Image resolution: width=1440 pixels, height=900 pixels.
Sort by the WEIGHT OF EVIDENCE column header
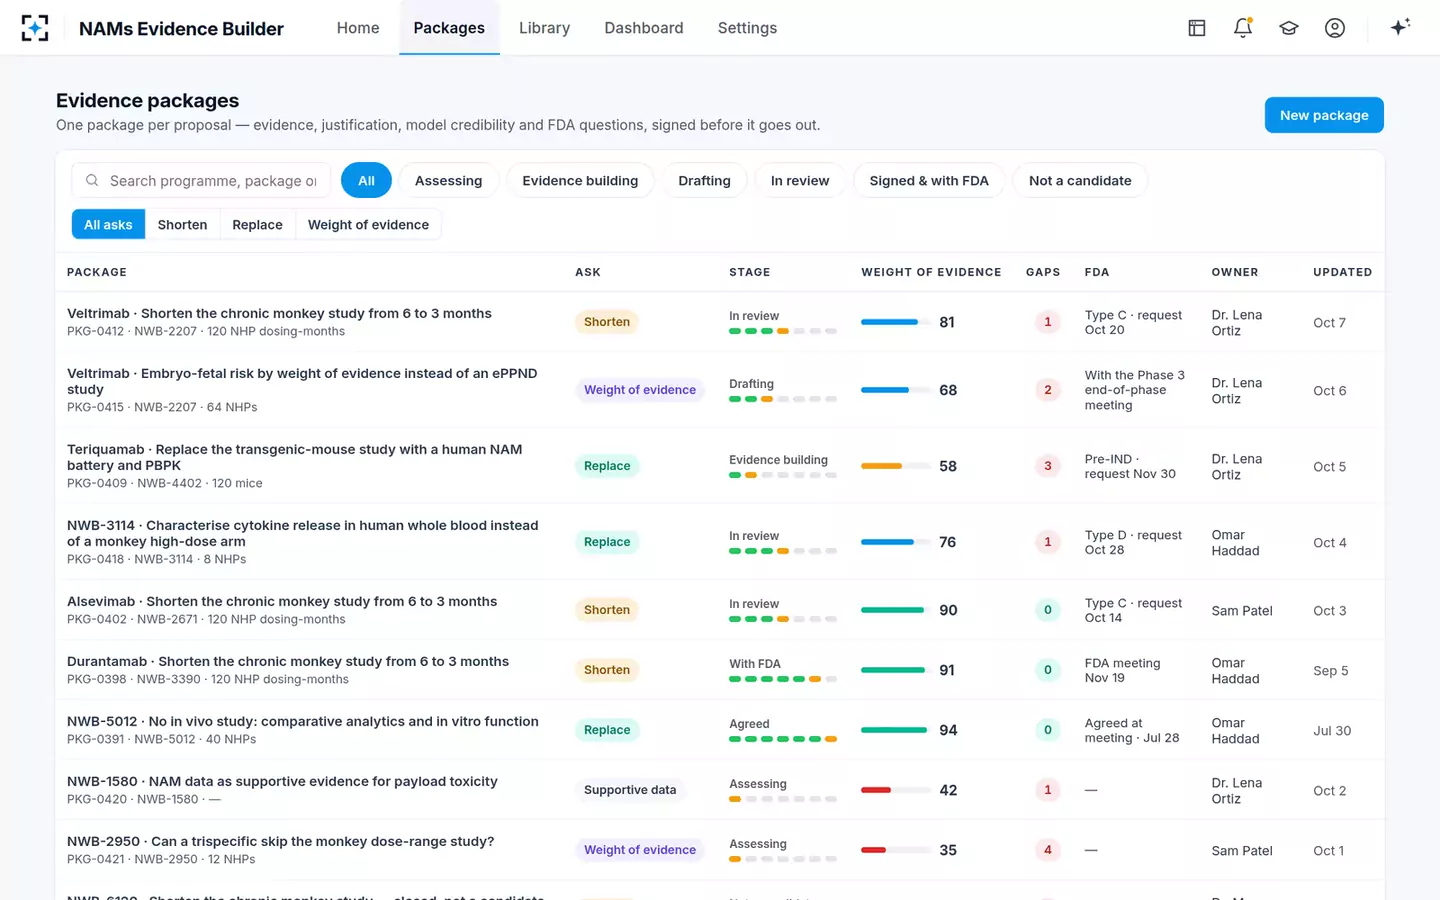[931, 272]
